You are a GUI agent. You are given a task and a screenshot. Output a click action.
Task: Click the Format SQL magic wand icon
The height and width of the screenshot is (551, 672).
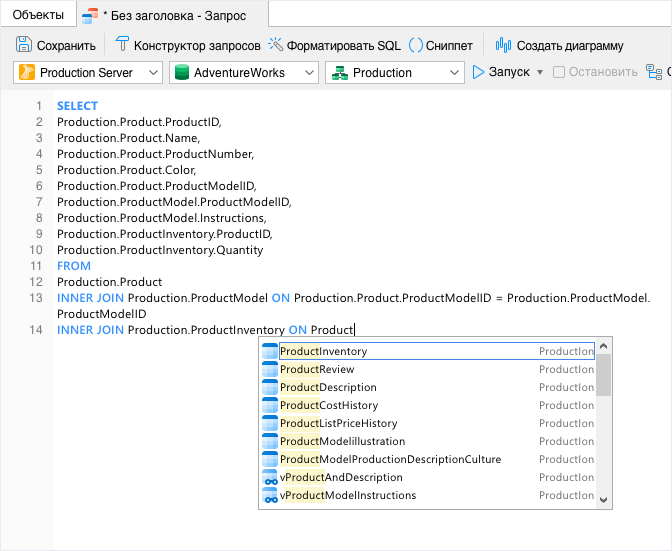click(276, 44)
